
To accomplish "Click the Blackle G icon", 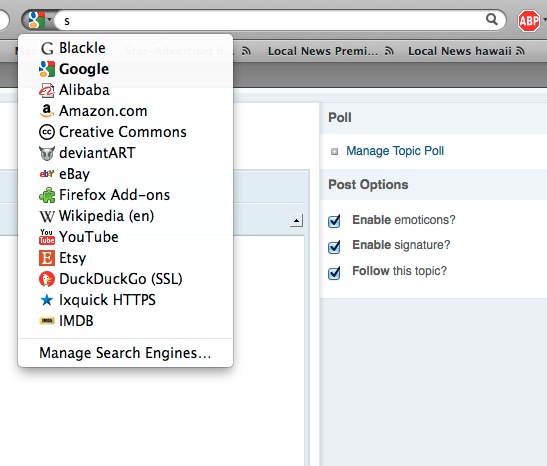I will pyautogui.click(x=47, y=48).
